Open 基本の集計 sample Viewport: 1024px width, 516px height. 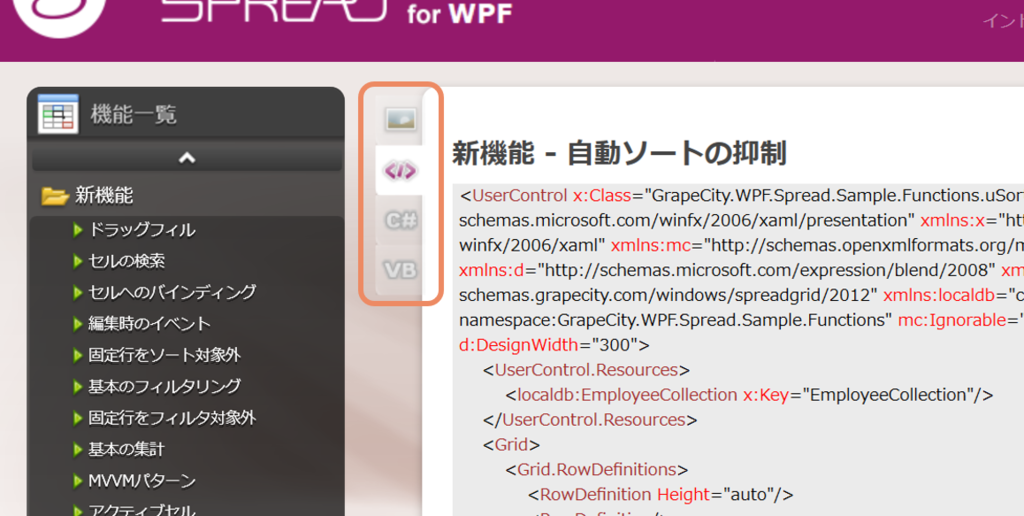click(127, 449)
